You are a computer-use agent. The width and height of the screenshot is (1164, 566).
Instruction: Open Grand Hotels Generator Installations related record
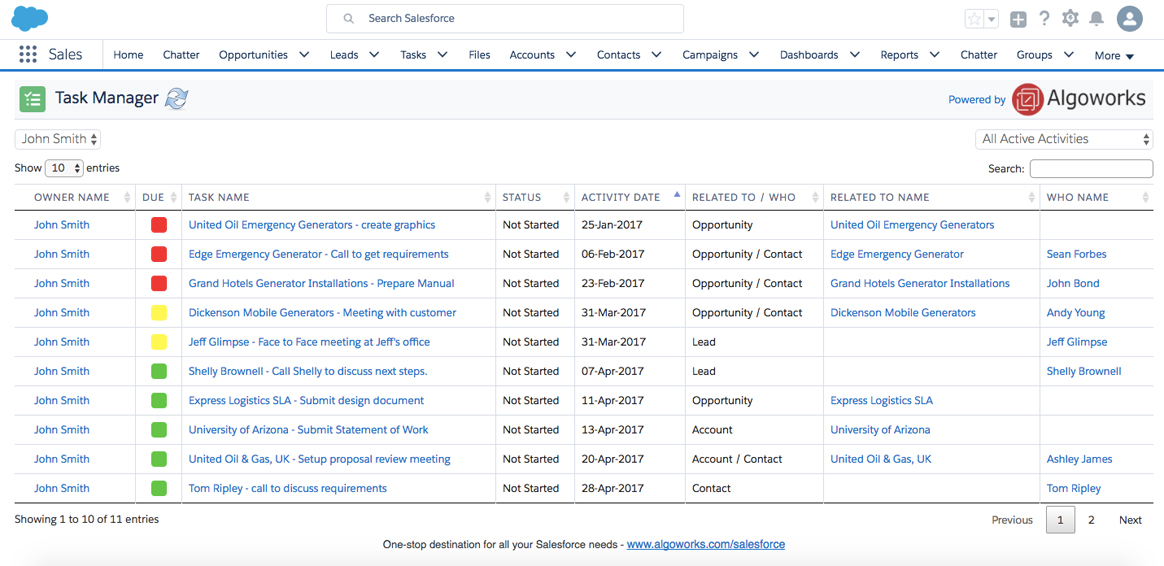click(x=920, y=284)
